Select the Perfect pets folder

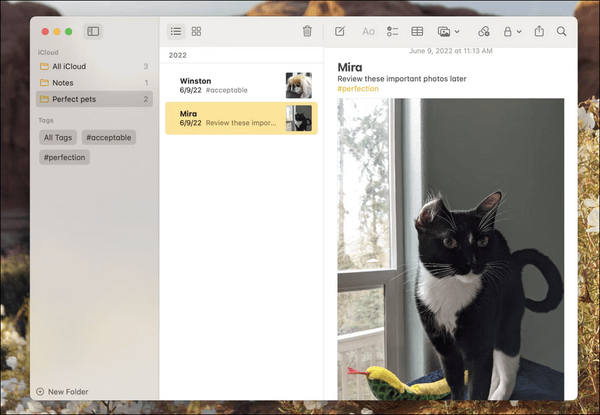(x=94, y=99)
